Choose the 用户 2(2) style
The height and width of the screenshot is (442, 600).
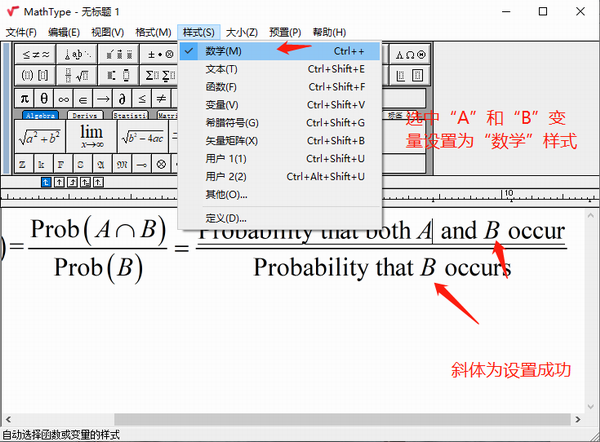pos(280,176)
